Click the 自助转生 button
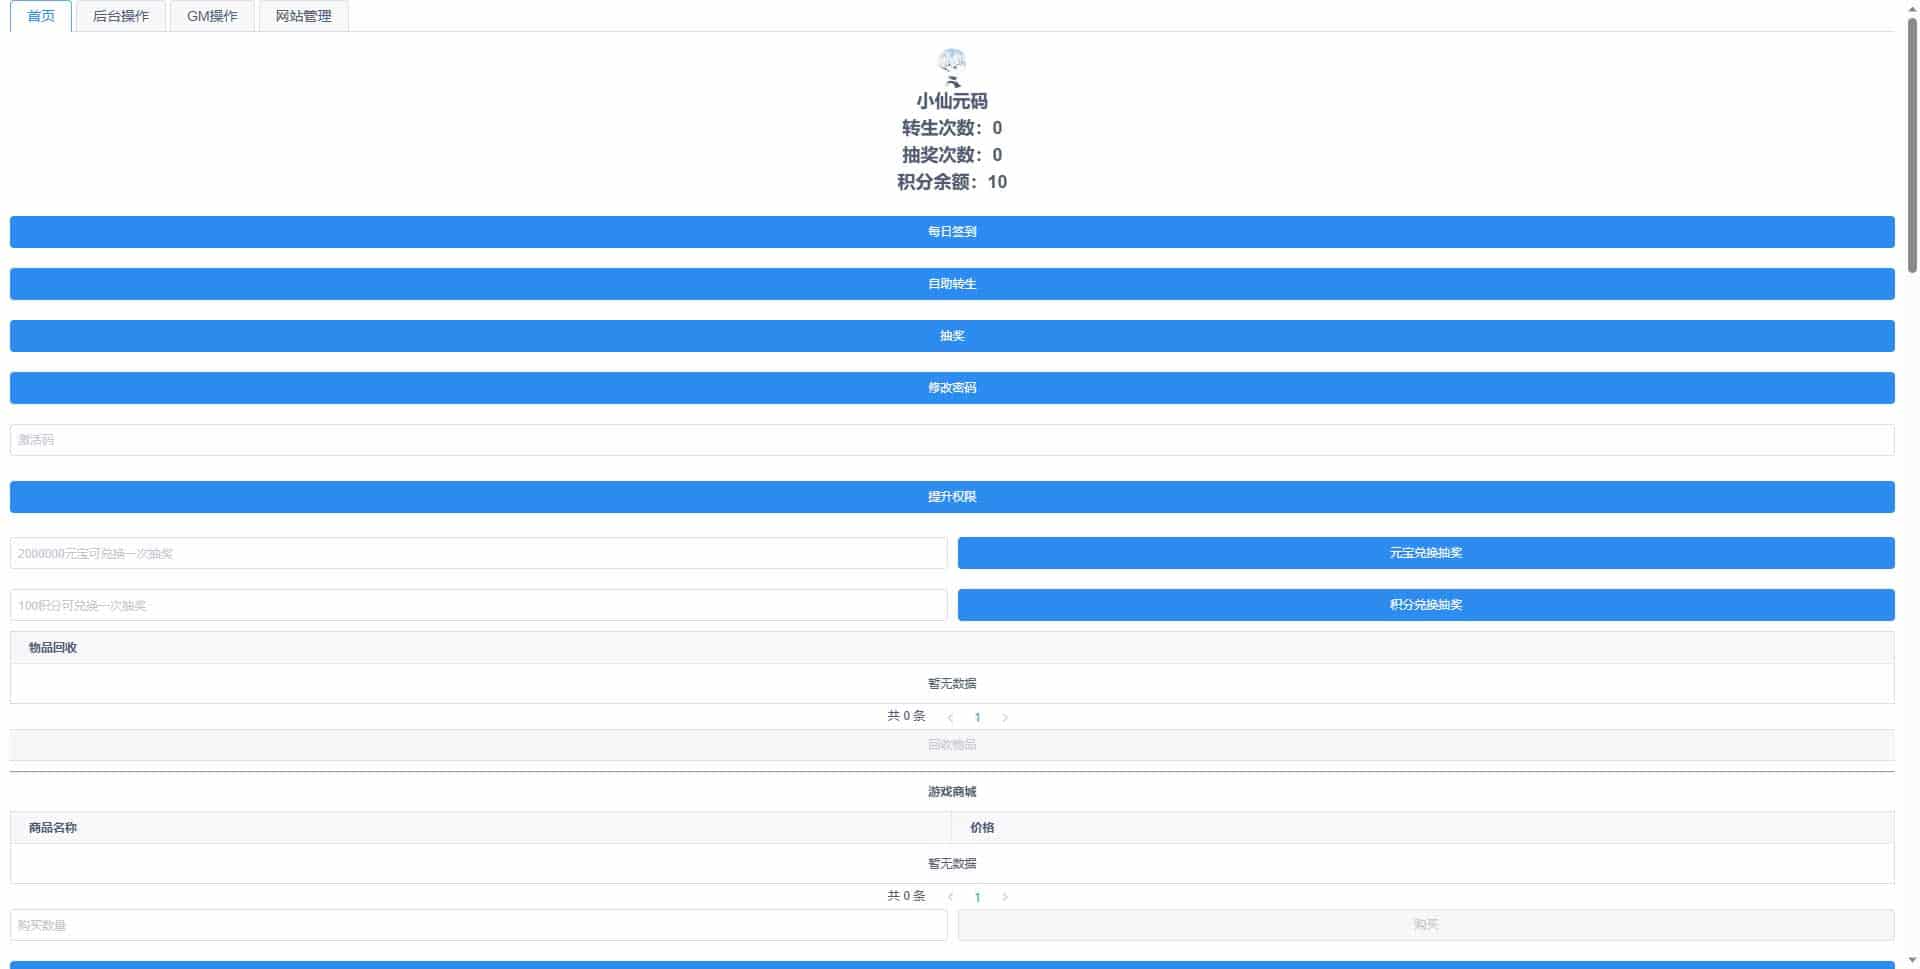 (x=952, y=284)
